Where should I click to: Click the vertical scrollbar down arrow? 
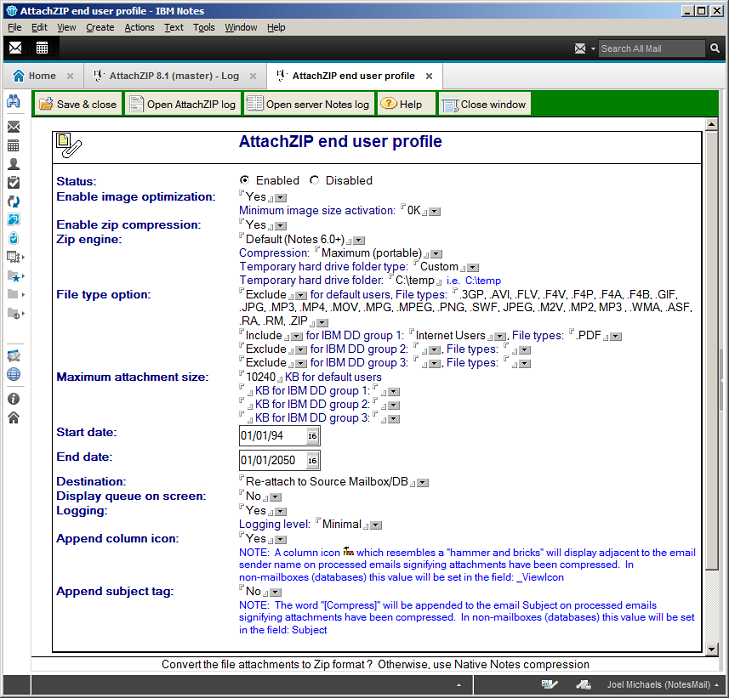point(712,649)
